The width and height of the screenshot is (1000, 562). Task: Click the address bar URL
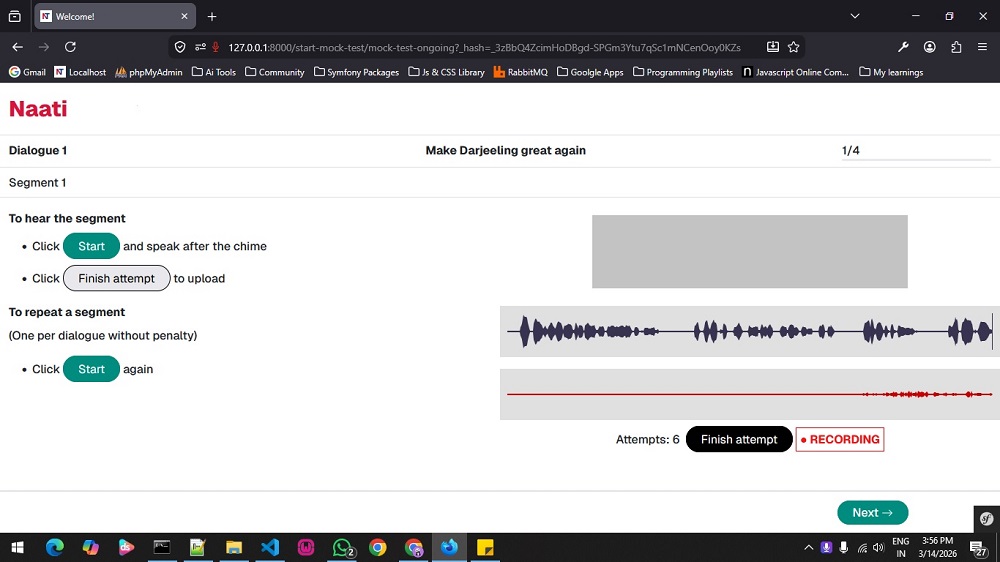tap(485, 47)
